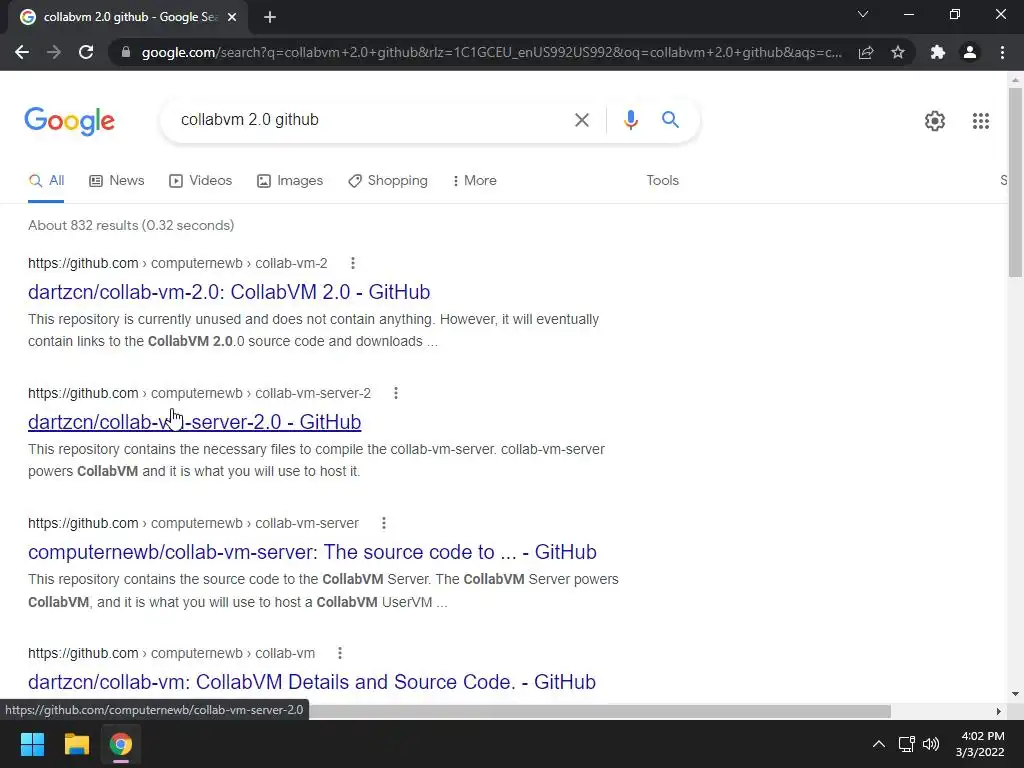Click the vertical scrollbar thumb
1024x768 pixels.
(1015, 183)
